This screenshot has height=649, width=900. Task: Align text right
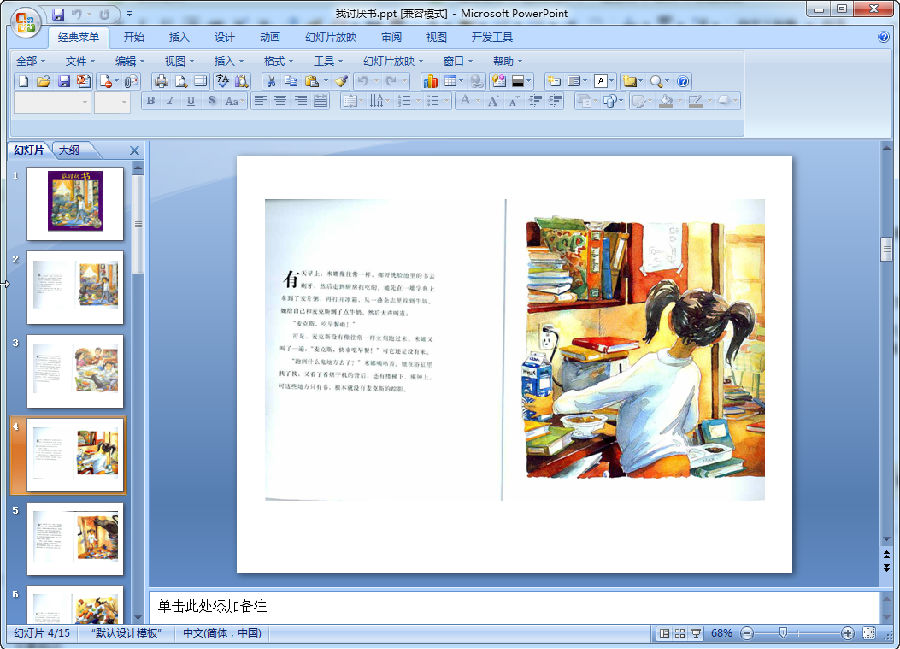pyautogui.click(x=301, y=102)
